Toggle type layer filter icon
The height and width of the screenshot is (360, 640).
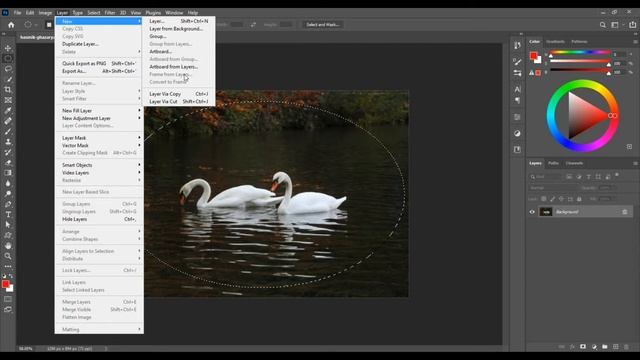coord(589,177)
